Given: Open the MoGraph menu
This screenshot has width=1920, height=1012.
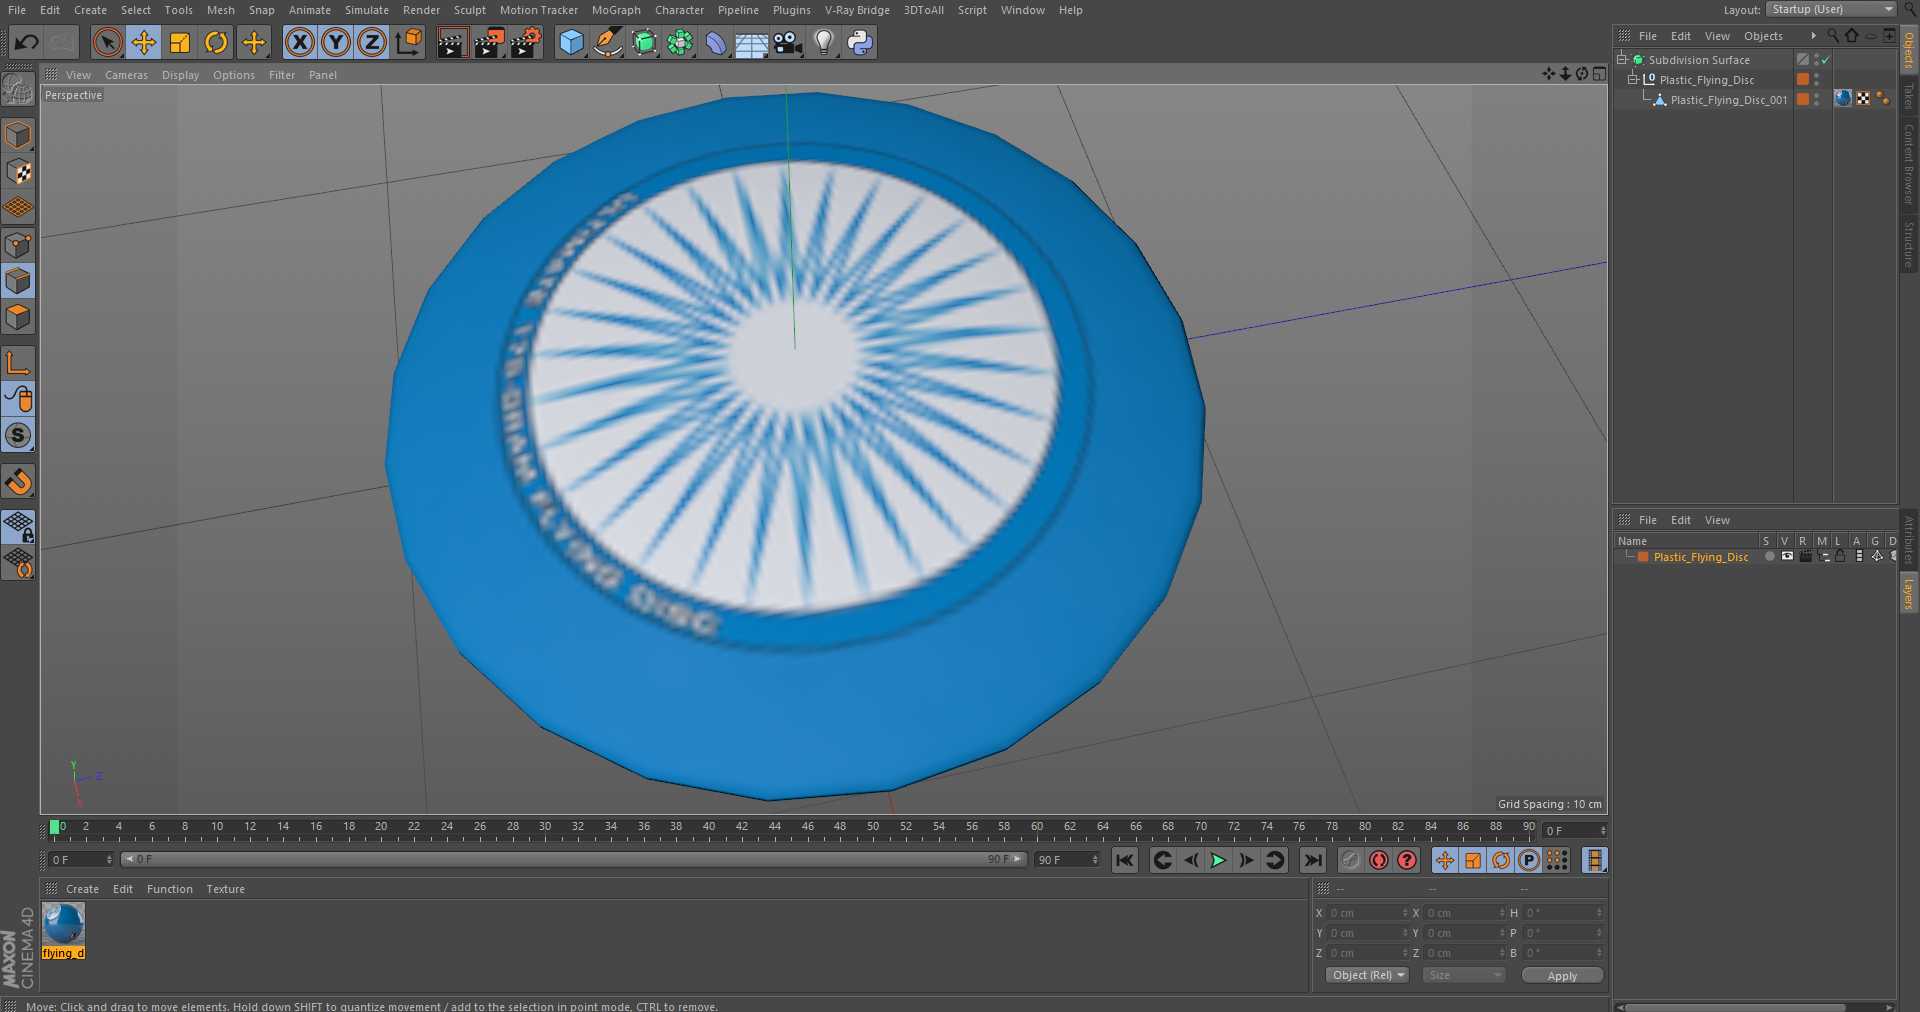Looking at the screenshot, I should point(616,10).
